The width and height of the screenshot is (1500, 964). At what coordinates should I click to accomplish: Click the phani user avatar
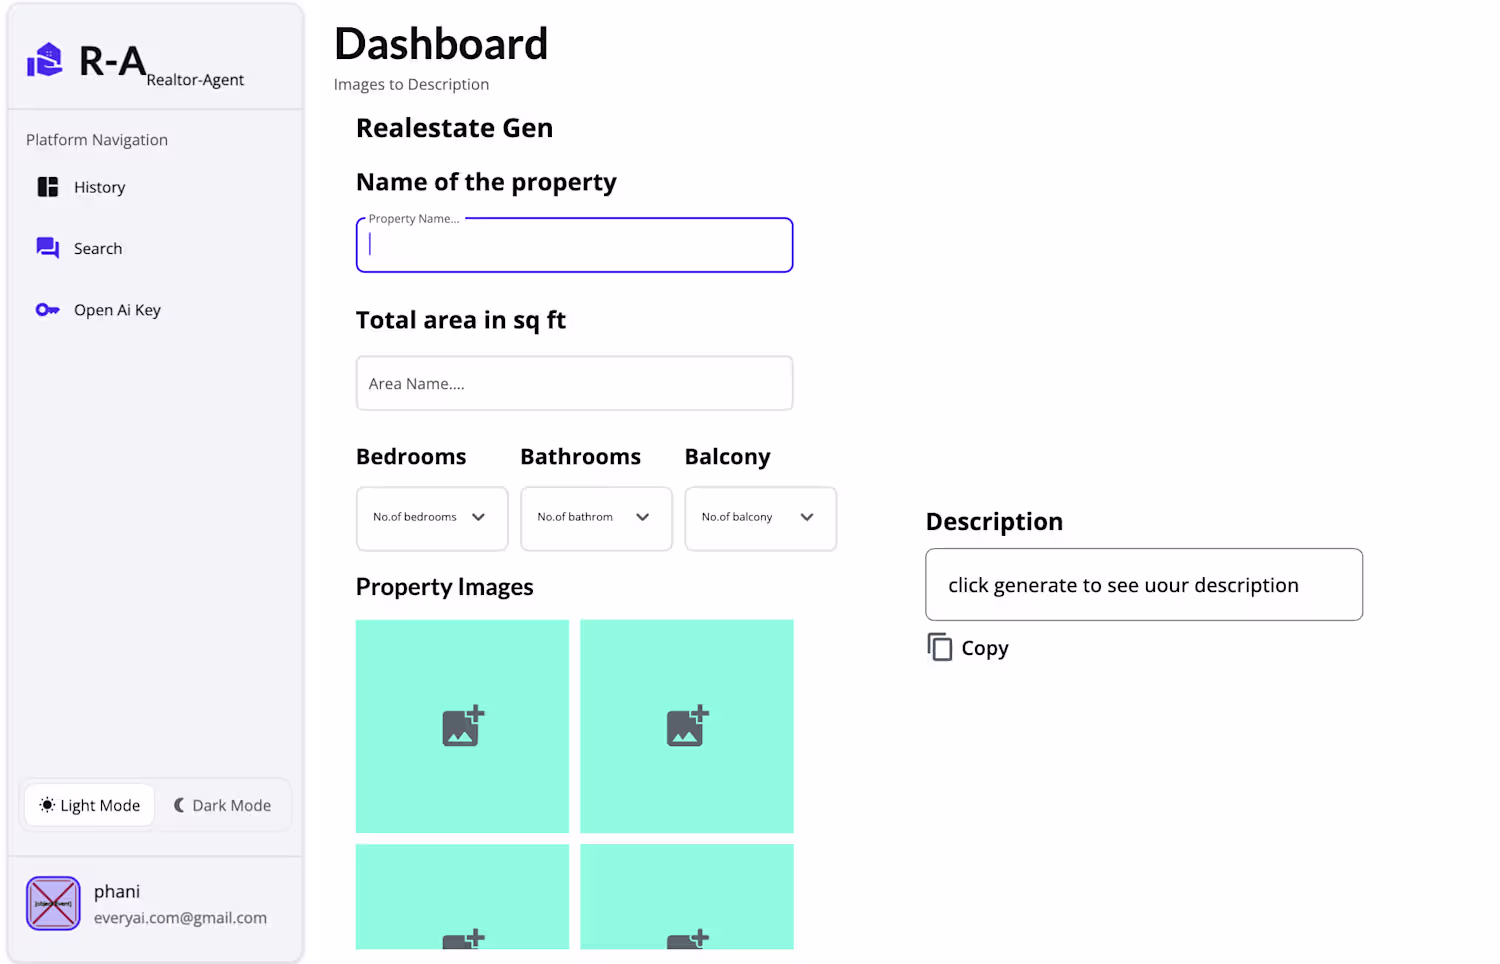[x=53, y=903]
